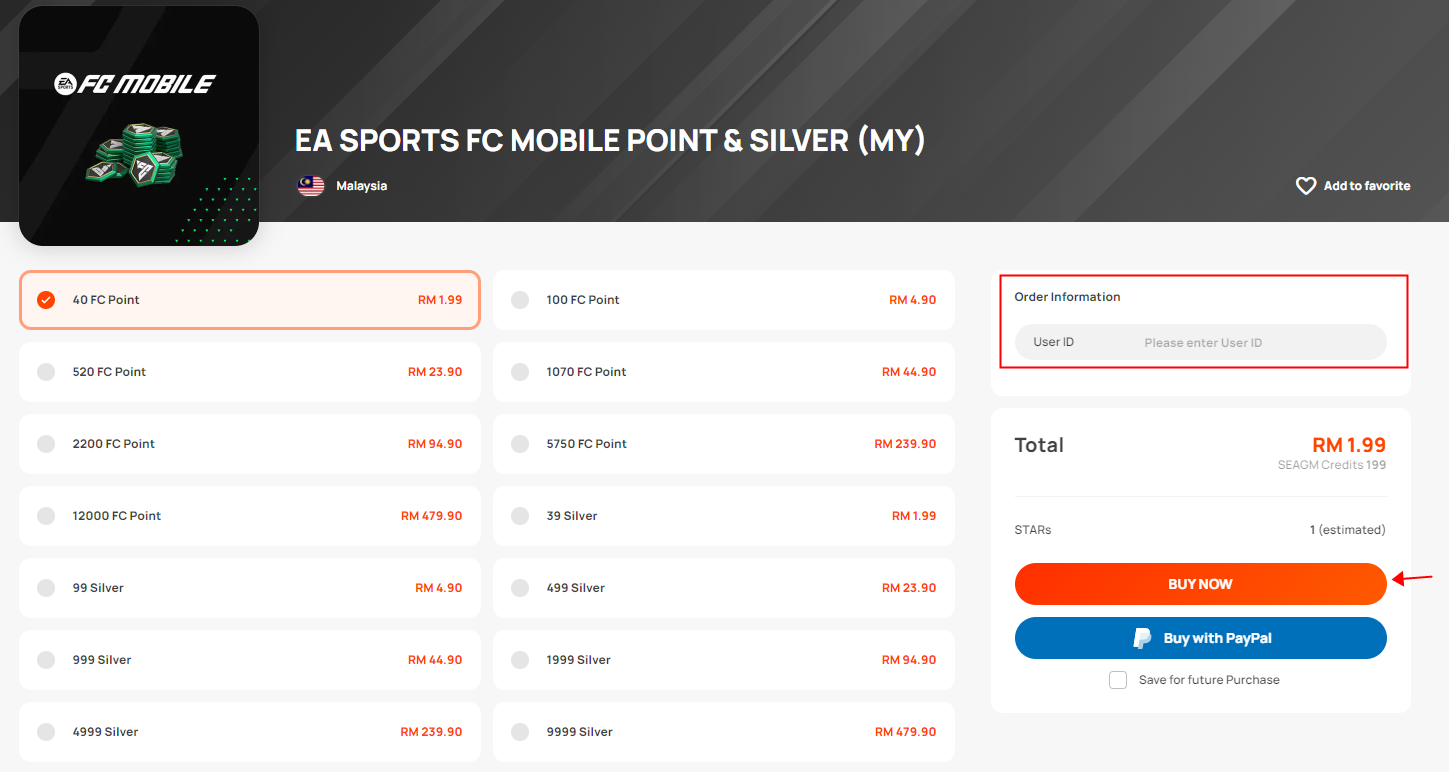Click the Buy with PayPal button

coord(1200,638)
